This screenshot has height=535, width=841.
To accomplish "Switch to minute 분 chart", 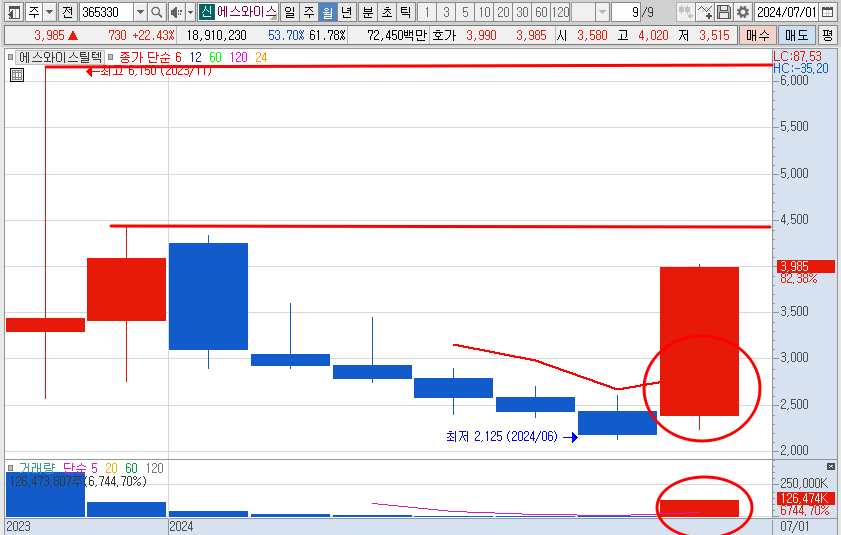I will point(368,12).
